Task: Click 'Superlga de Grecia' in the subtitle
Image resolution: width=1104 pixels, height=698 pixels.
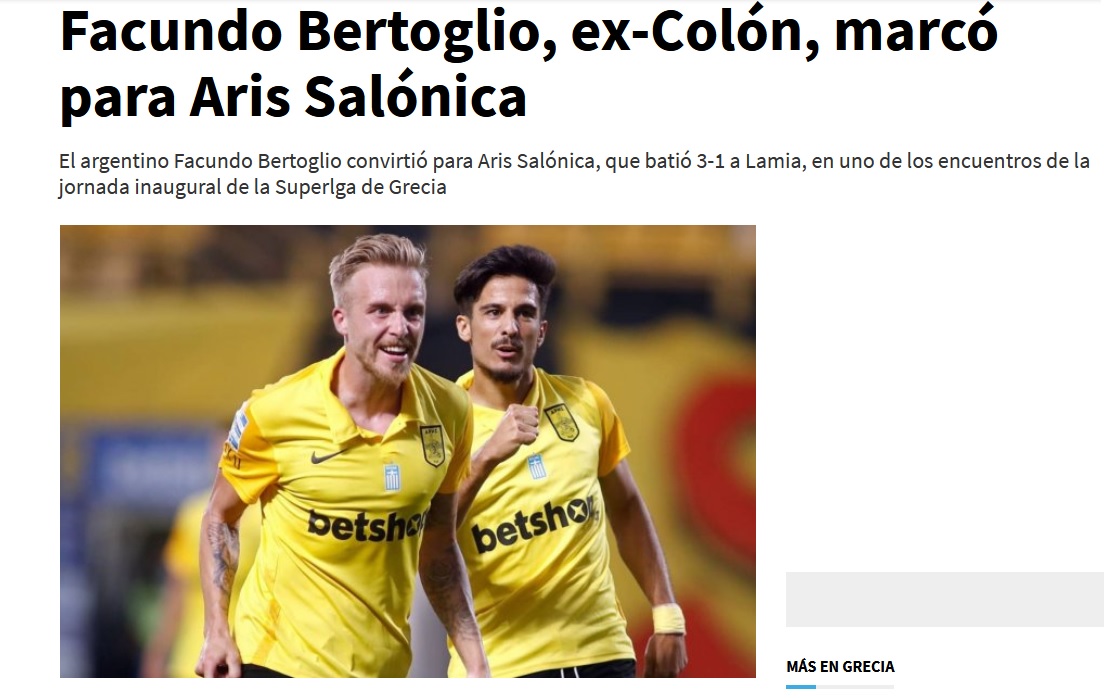Action: [360, 187]
